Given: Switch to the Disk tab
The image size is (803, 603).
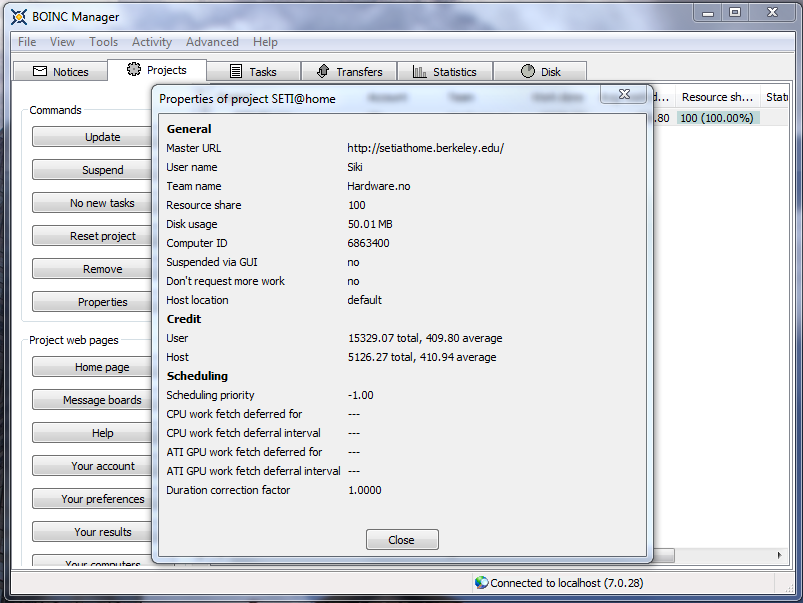Looking at the screenshot, I should click(x=540, y=72).
